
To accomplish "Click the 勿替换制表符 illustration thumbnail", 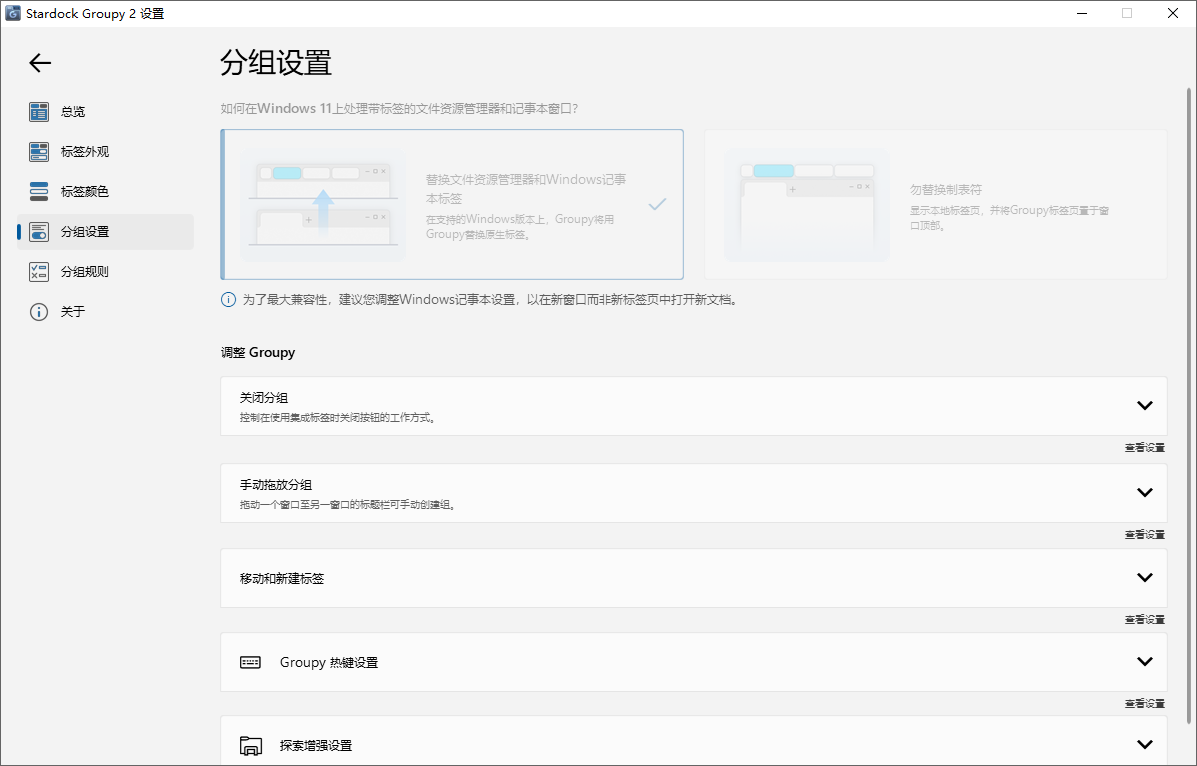I will click(x=807, y=205).
